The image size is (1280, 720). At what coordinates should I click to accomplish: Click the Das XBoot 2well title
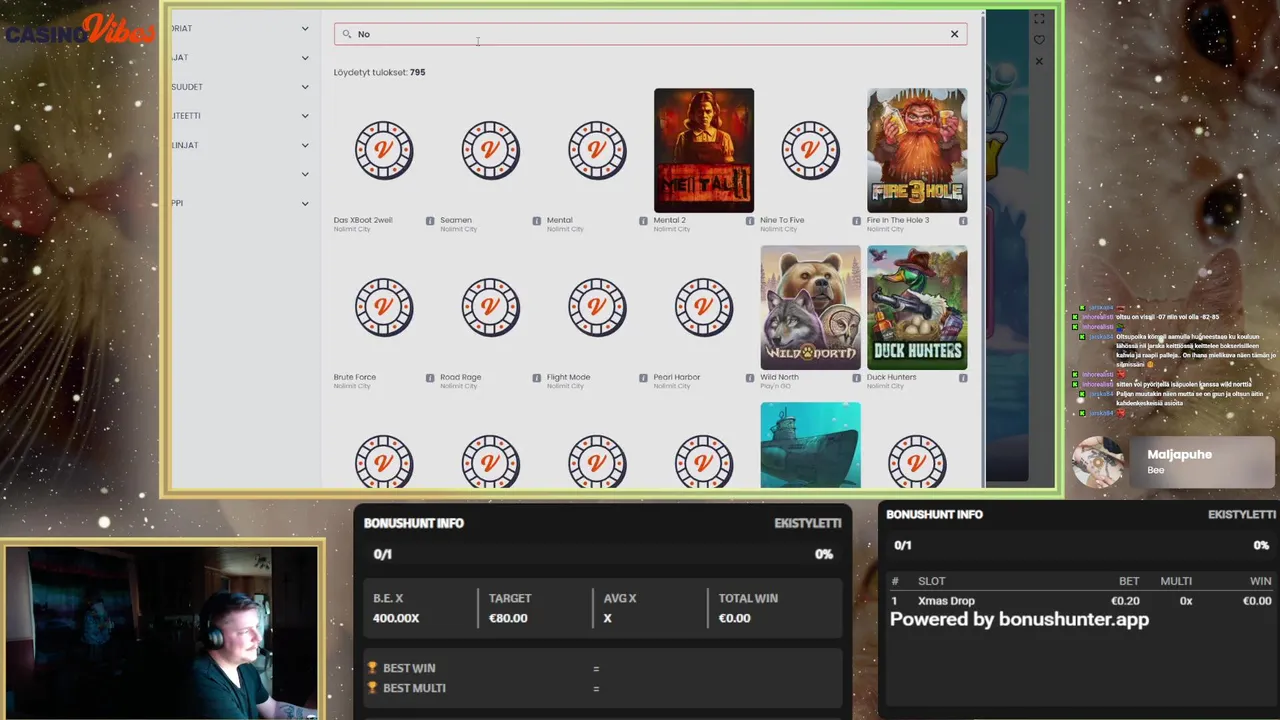[x=363, y=220]
